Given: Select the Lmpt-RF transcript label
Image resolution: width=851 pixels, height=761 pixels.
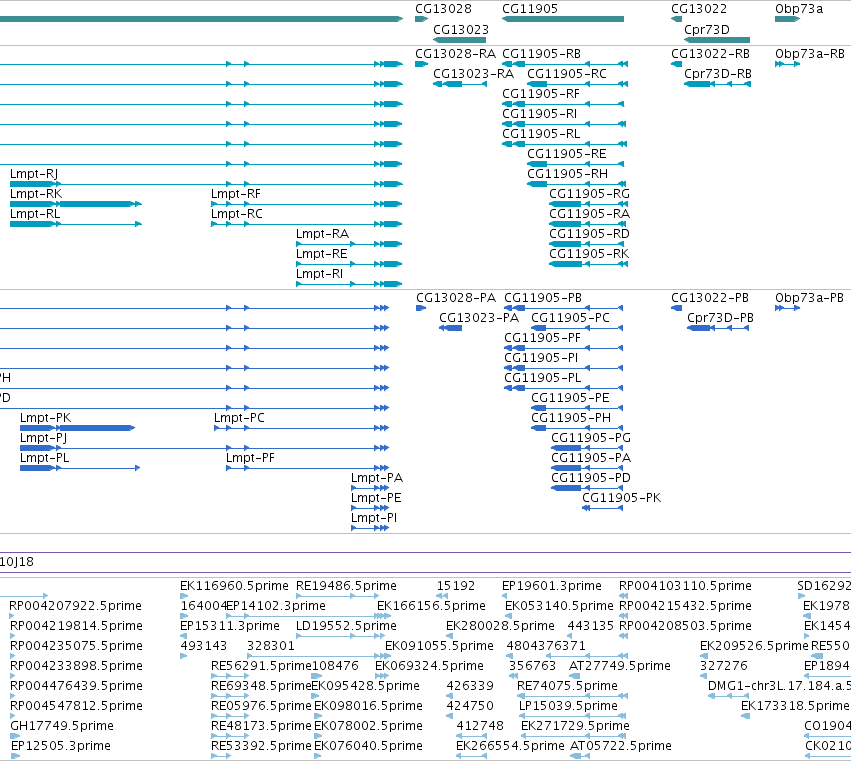Looking at the screenshot, I should coord(236,194).
